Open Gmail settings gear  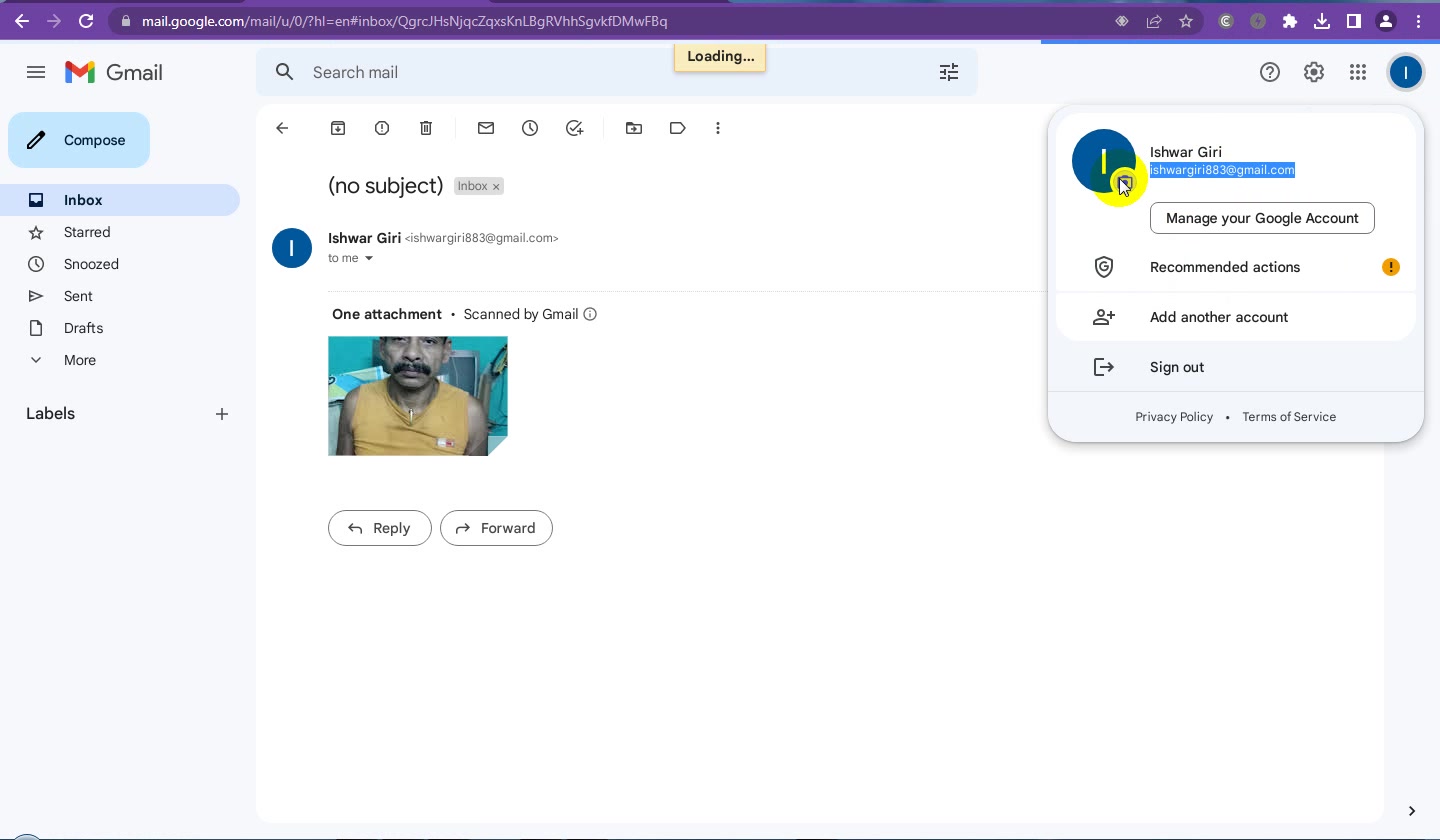click(x=1314, y=72)
